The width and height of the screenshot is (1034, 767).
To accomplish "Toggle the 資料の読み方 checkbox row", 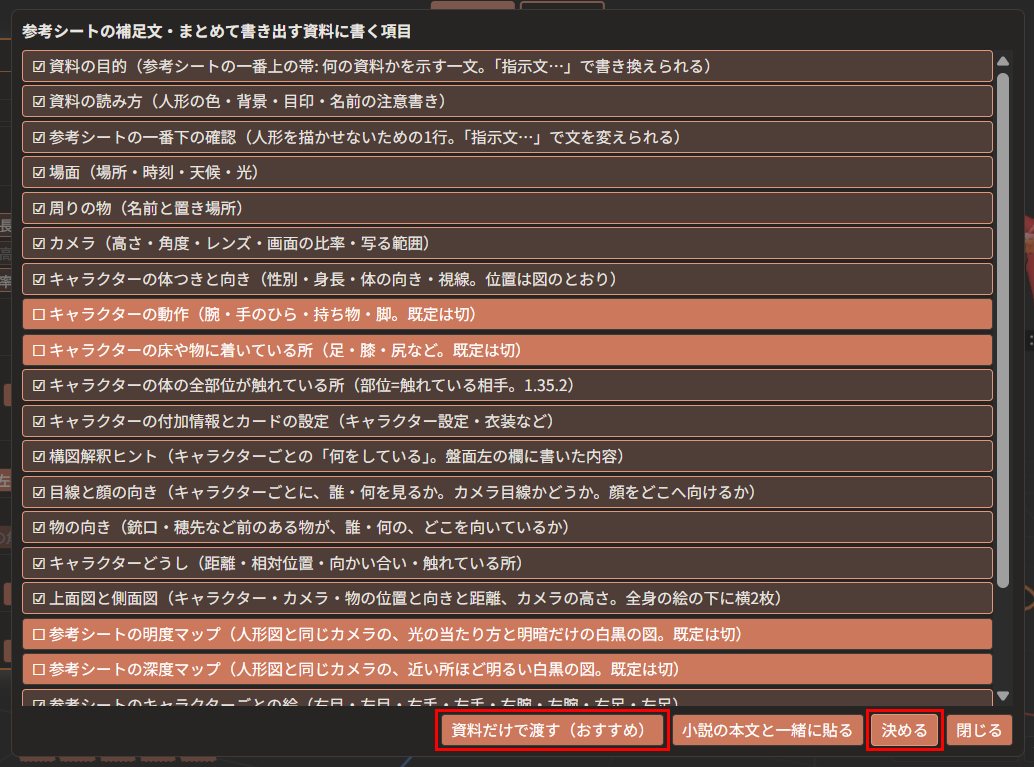I will pyautogui.click(x=507, y=102).
